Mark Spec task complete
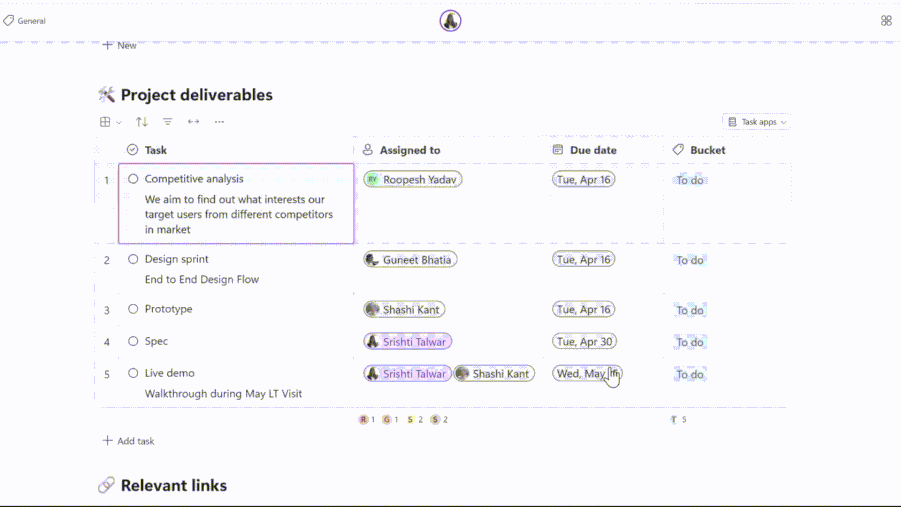Viewport: 901px width, 507px height. [x=133, y=341]
